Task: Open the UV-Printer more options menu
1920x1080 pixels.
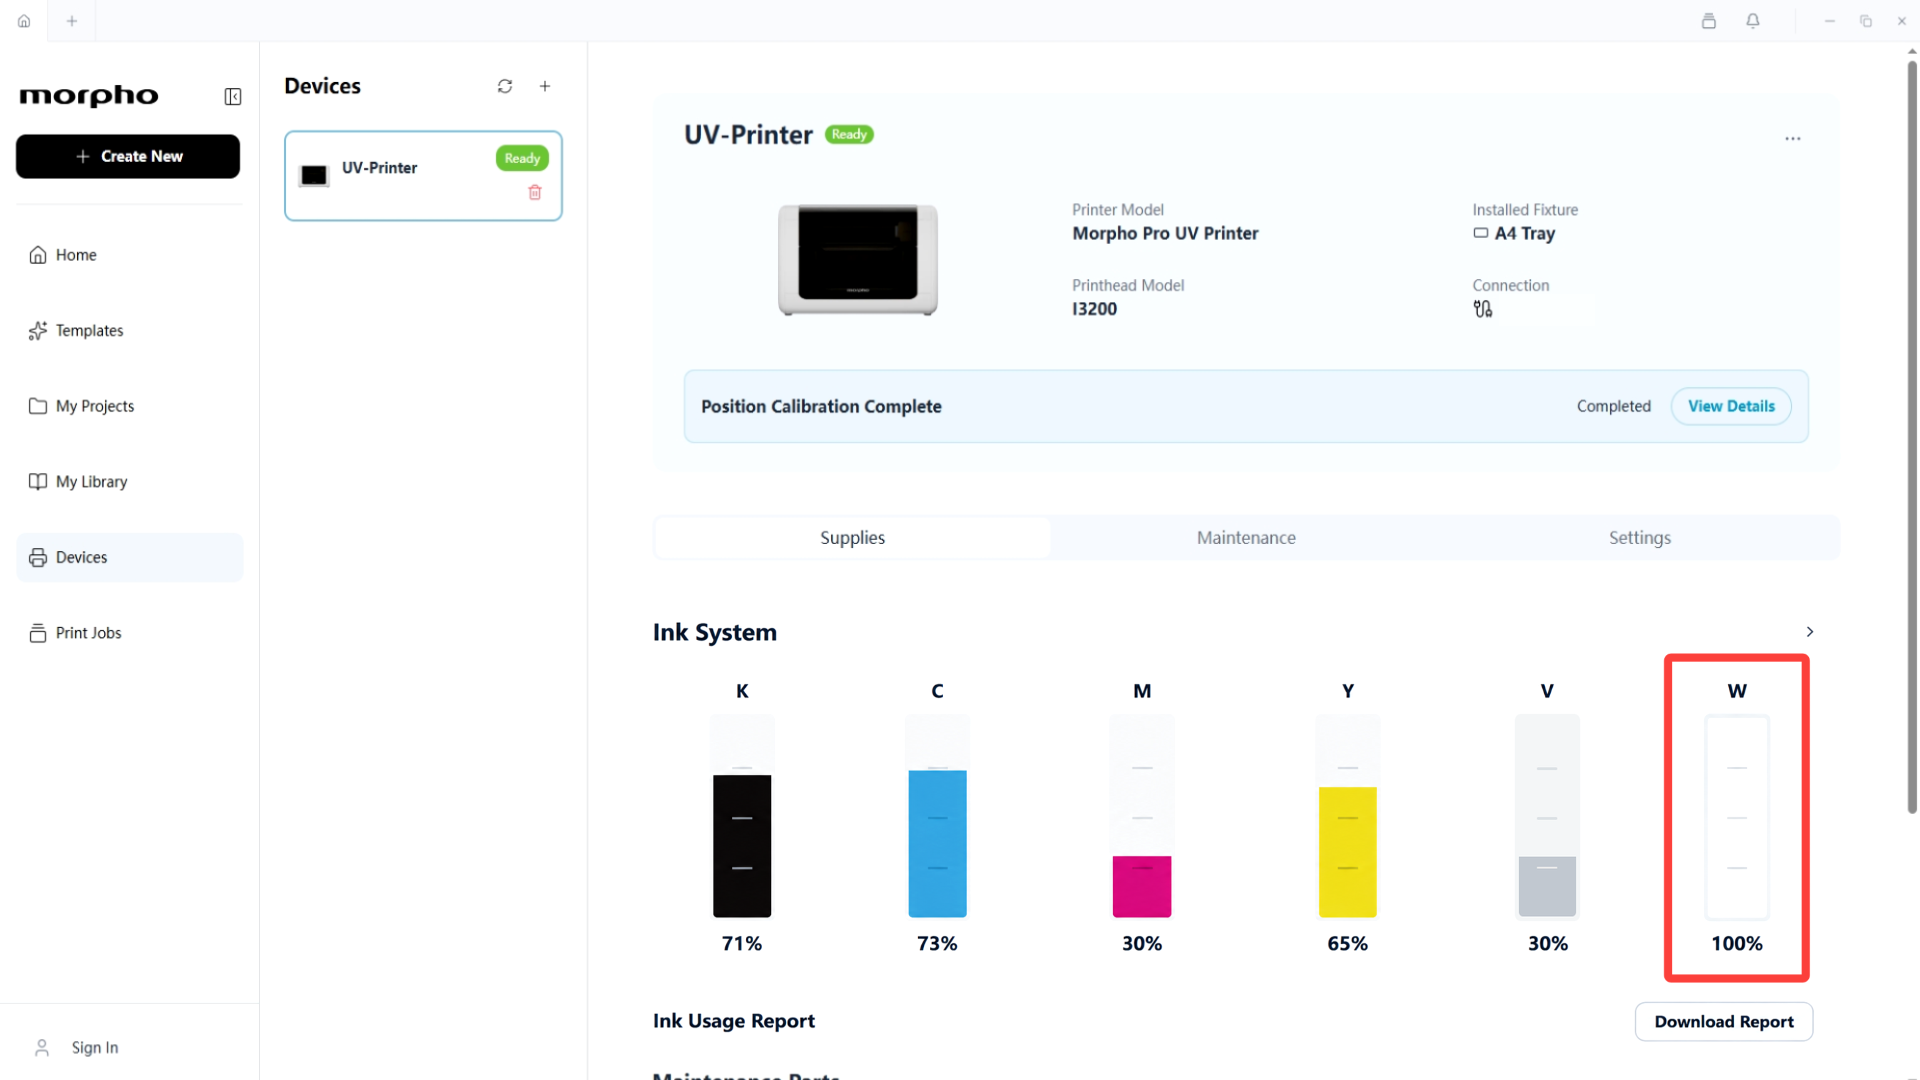Action: tap(1793, 138)
